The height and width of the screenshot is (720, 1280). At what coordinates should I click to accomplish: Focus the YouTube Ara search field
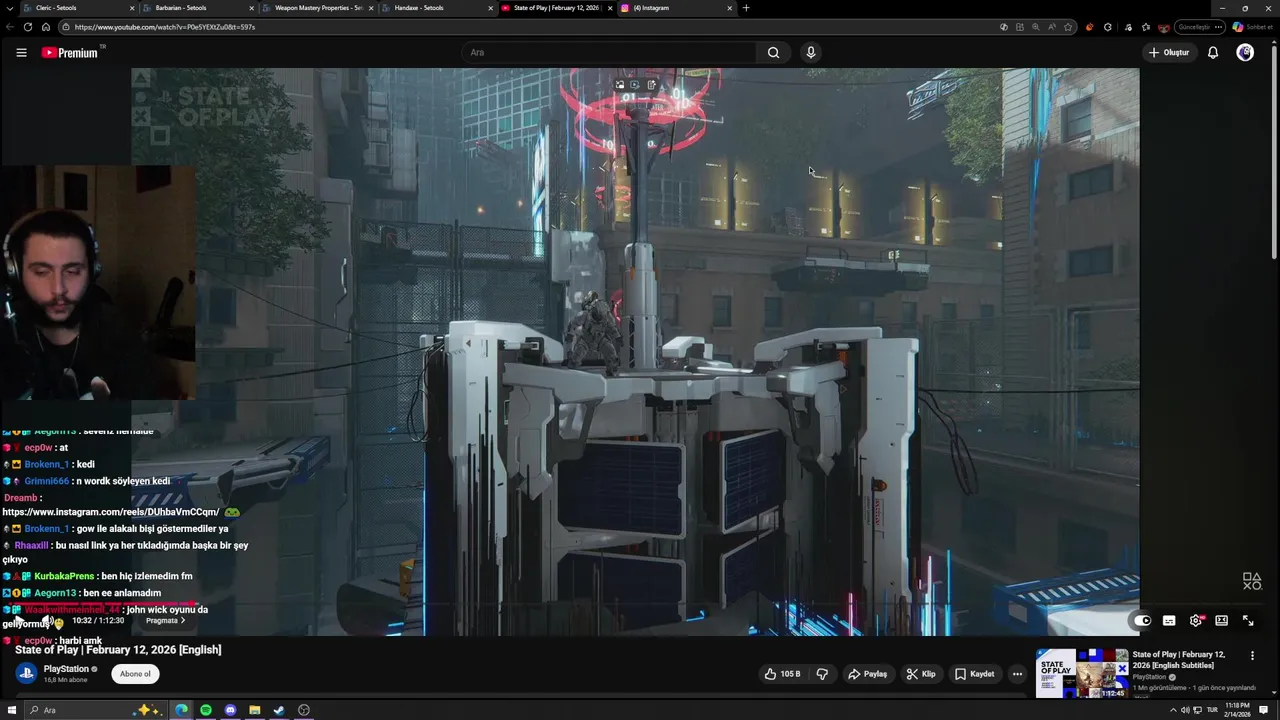point(610,53)
